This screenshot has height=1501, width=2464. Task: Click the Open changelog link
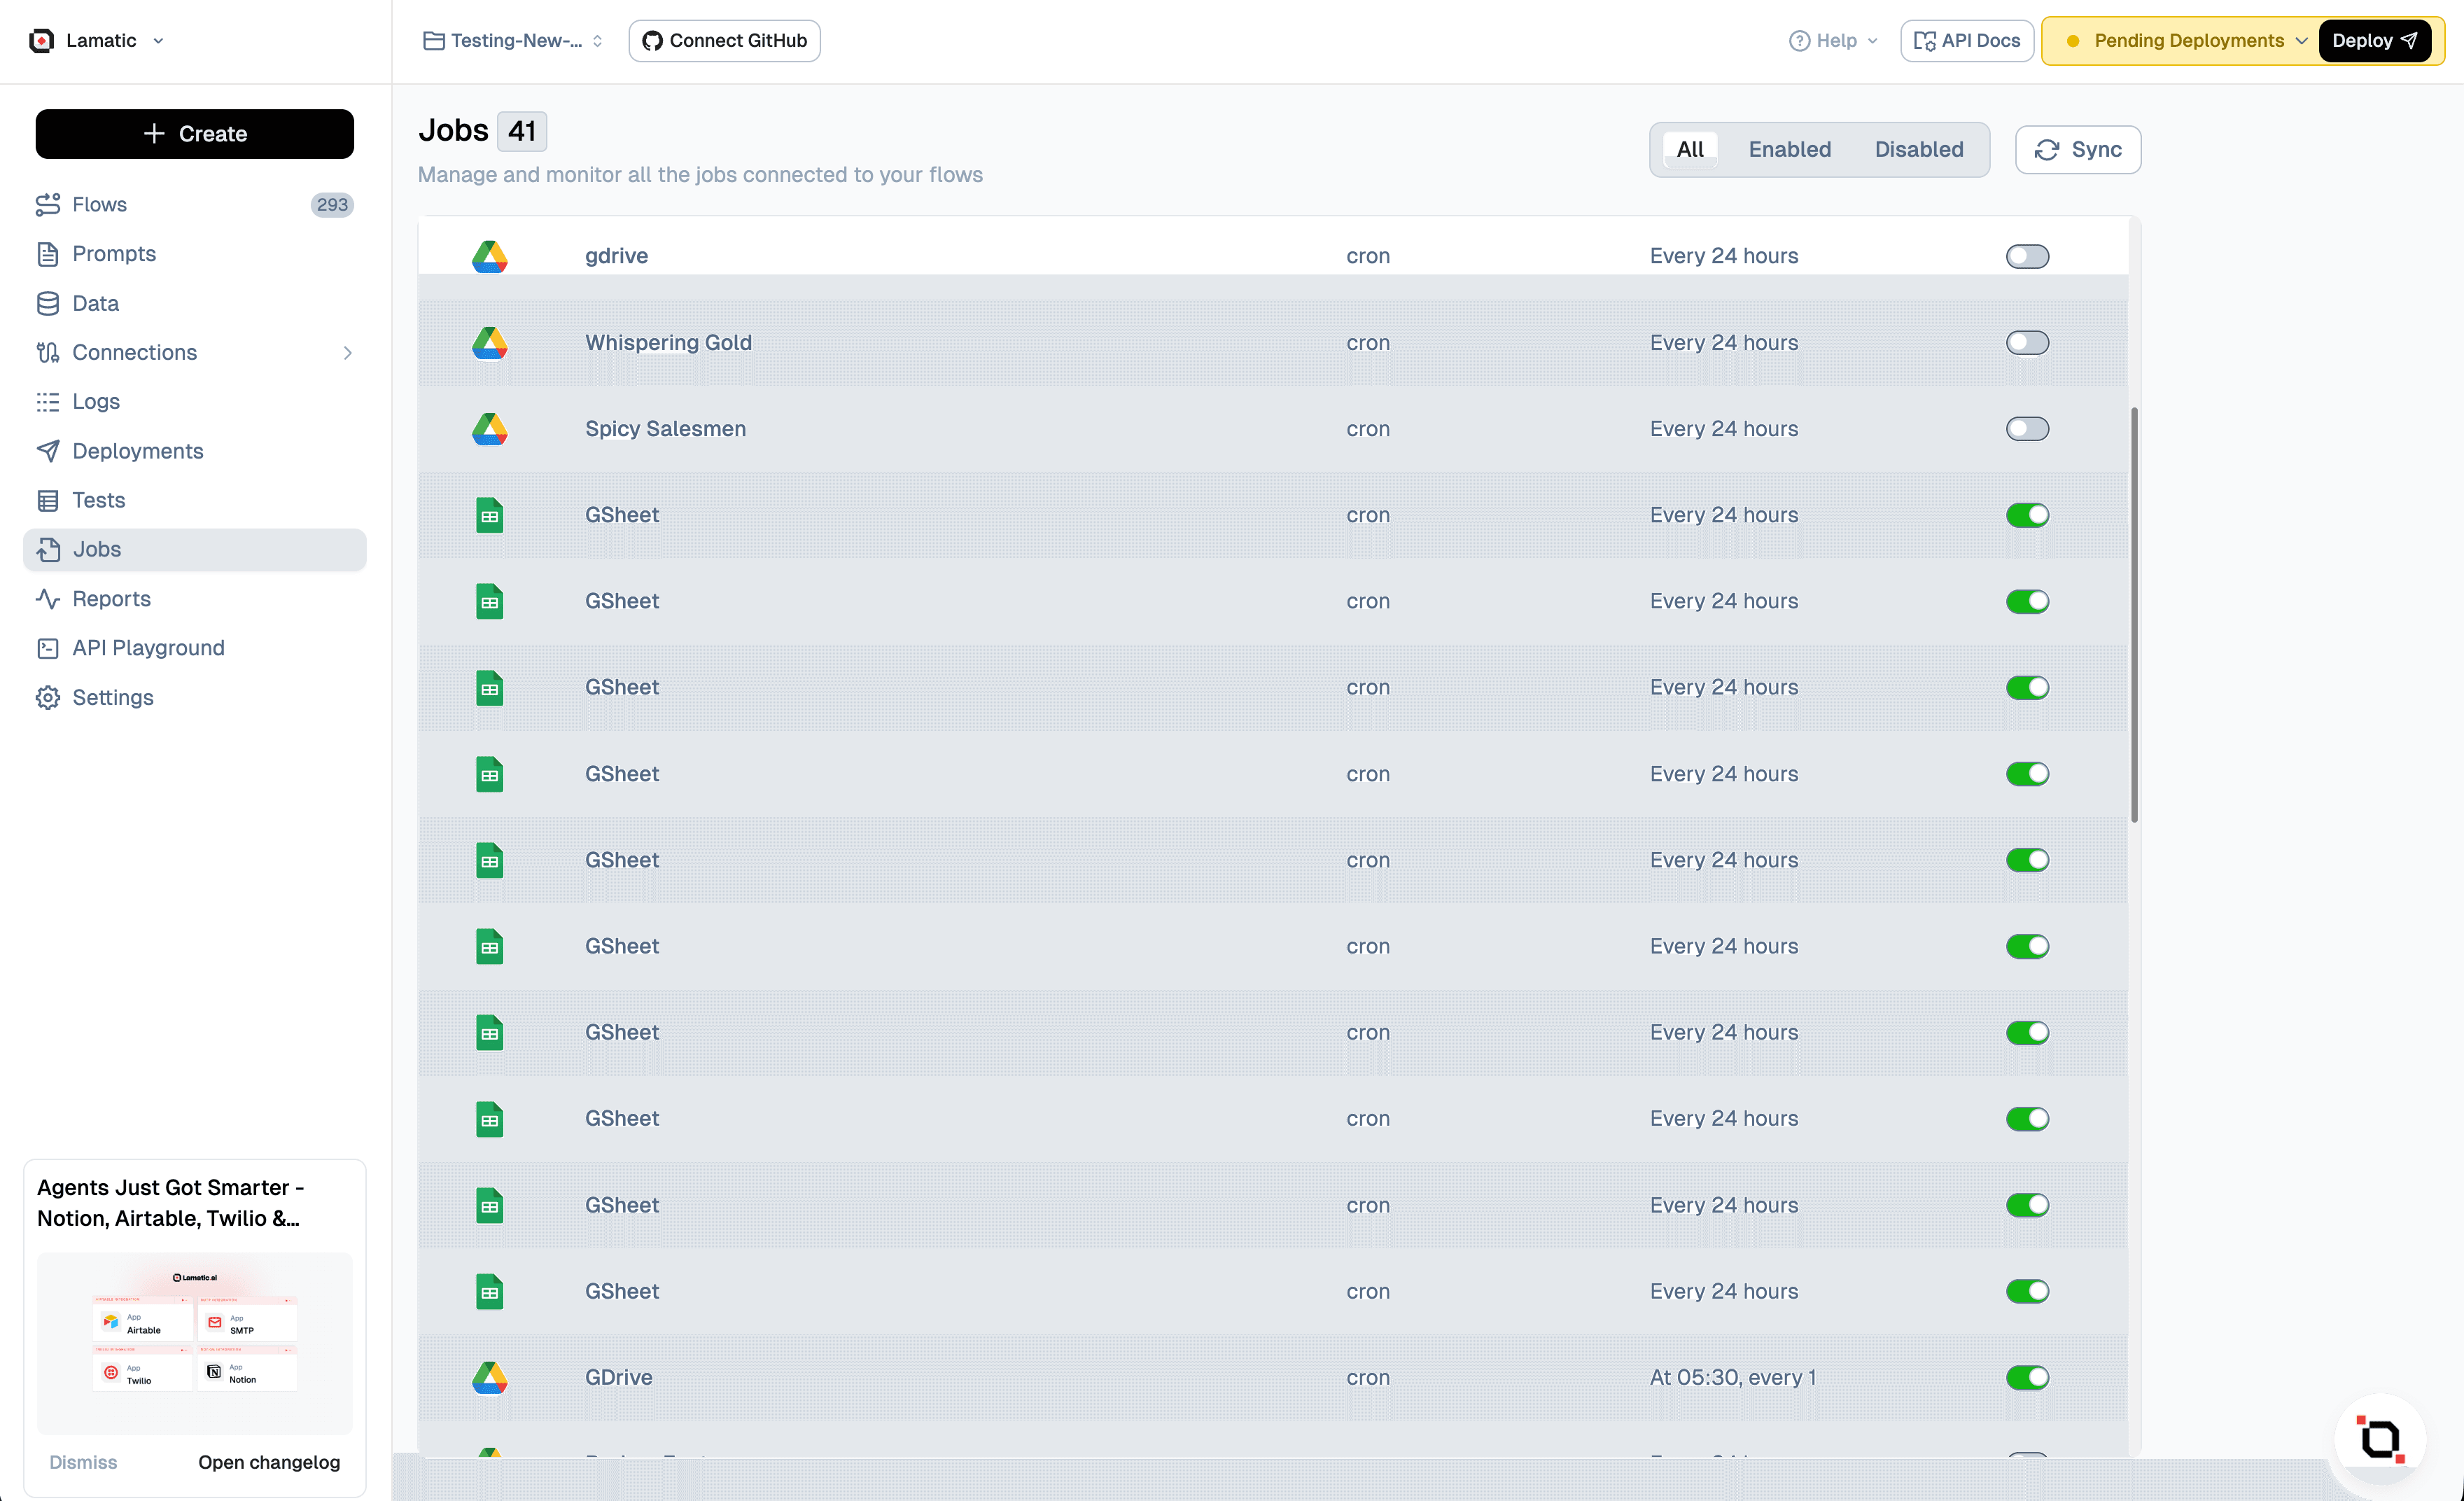tap(269, 1462)
